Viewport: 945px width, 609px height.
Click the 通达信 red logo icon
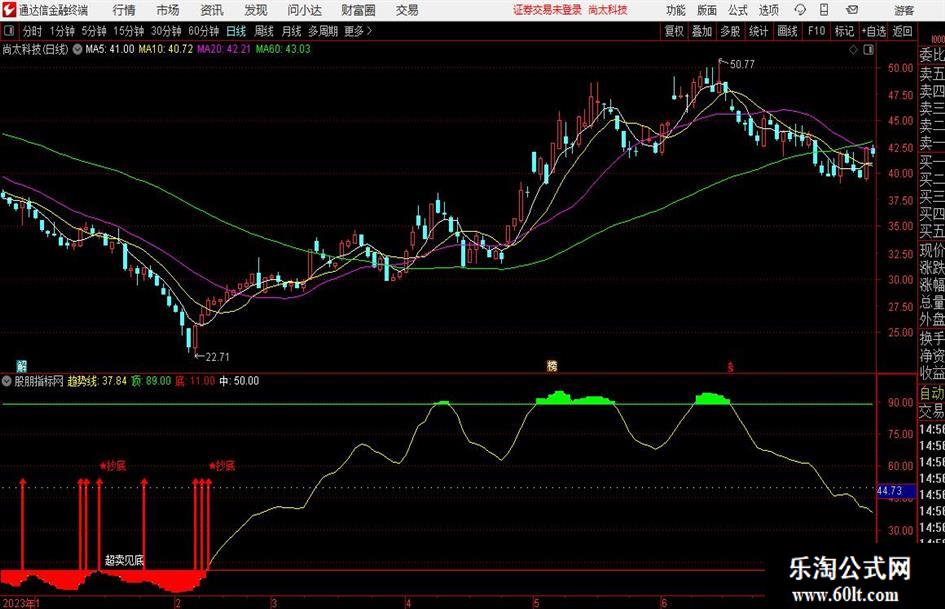point(9,10)
